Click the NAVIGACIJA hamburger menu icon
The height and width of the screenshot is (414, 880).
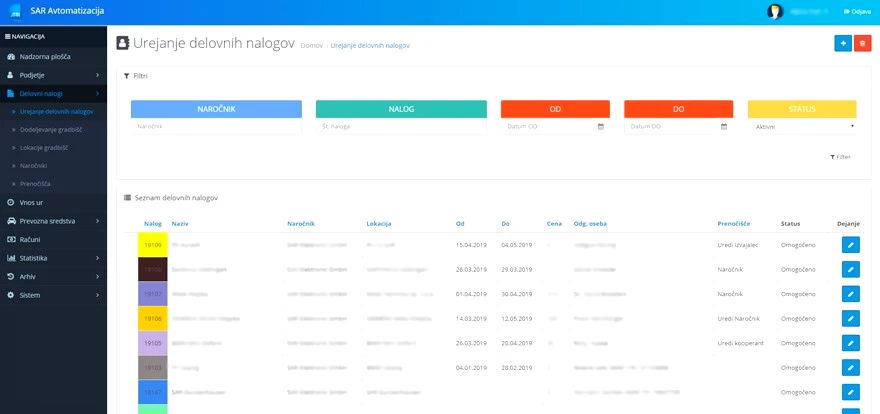coord(7,36)
